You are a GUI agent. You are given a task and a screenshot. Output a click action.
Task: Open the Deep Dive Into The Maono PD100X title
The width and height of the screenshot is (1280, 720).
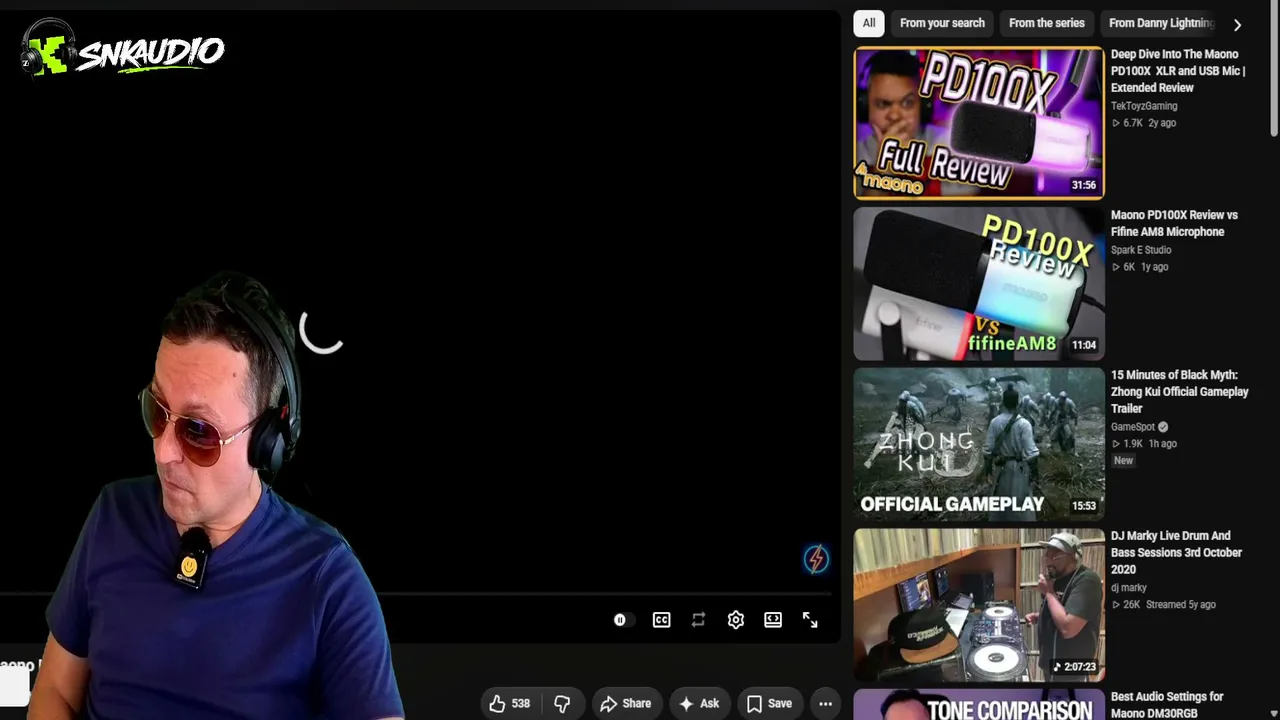pos(1178,71)
